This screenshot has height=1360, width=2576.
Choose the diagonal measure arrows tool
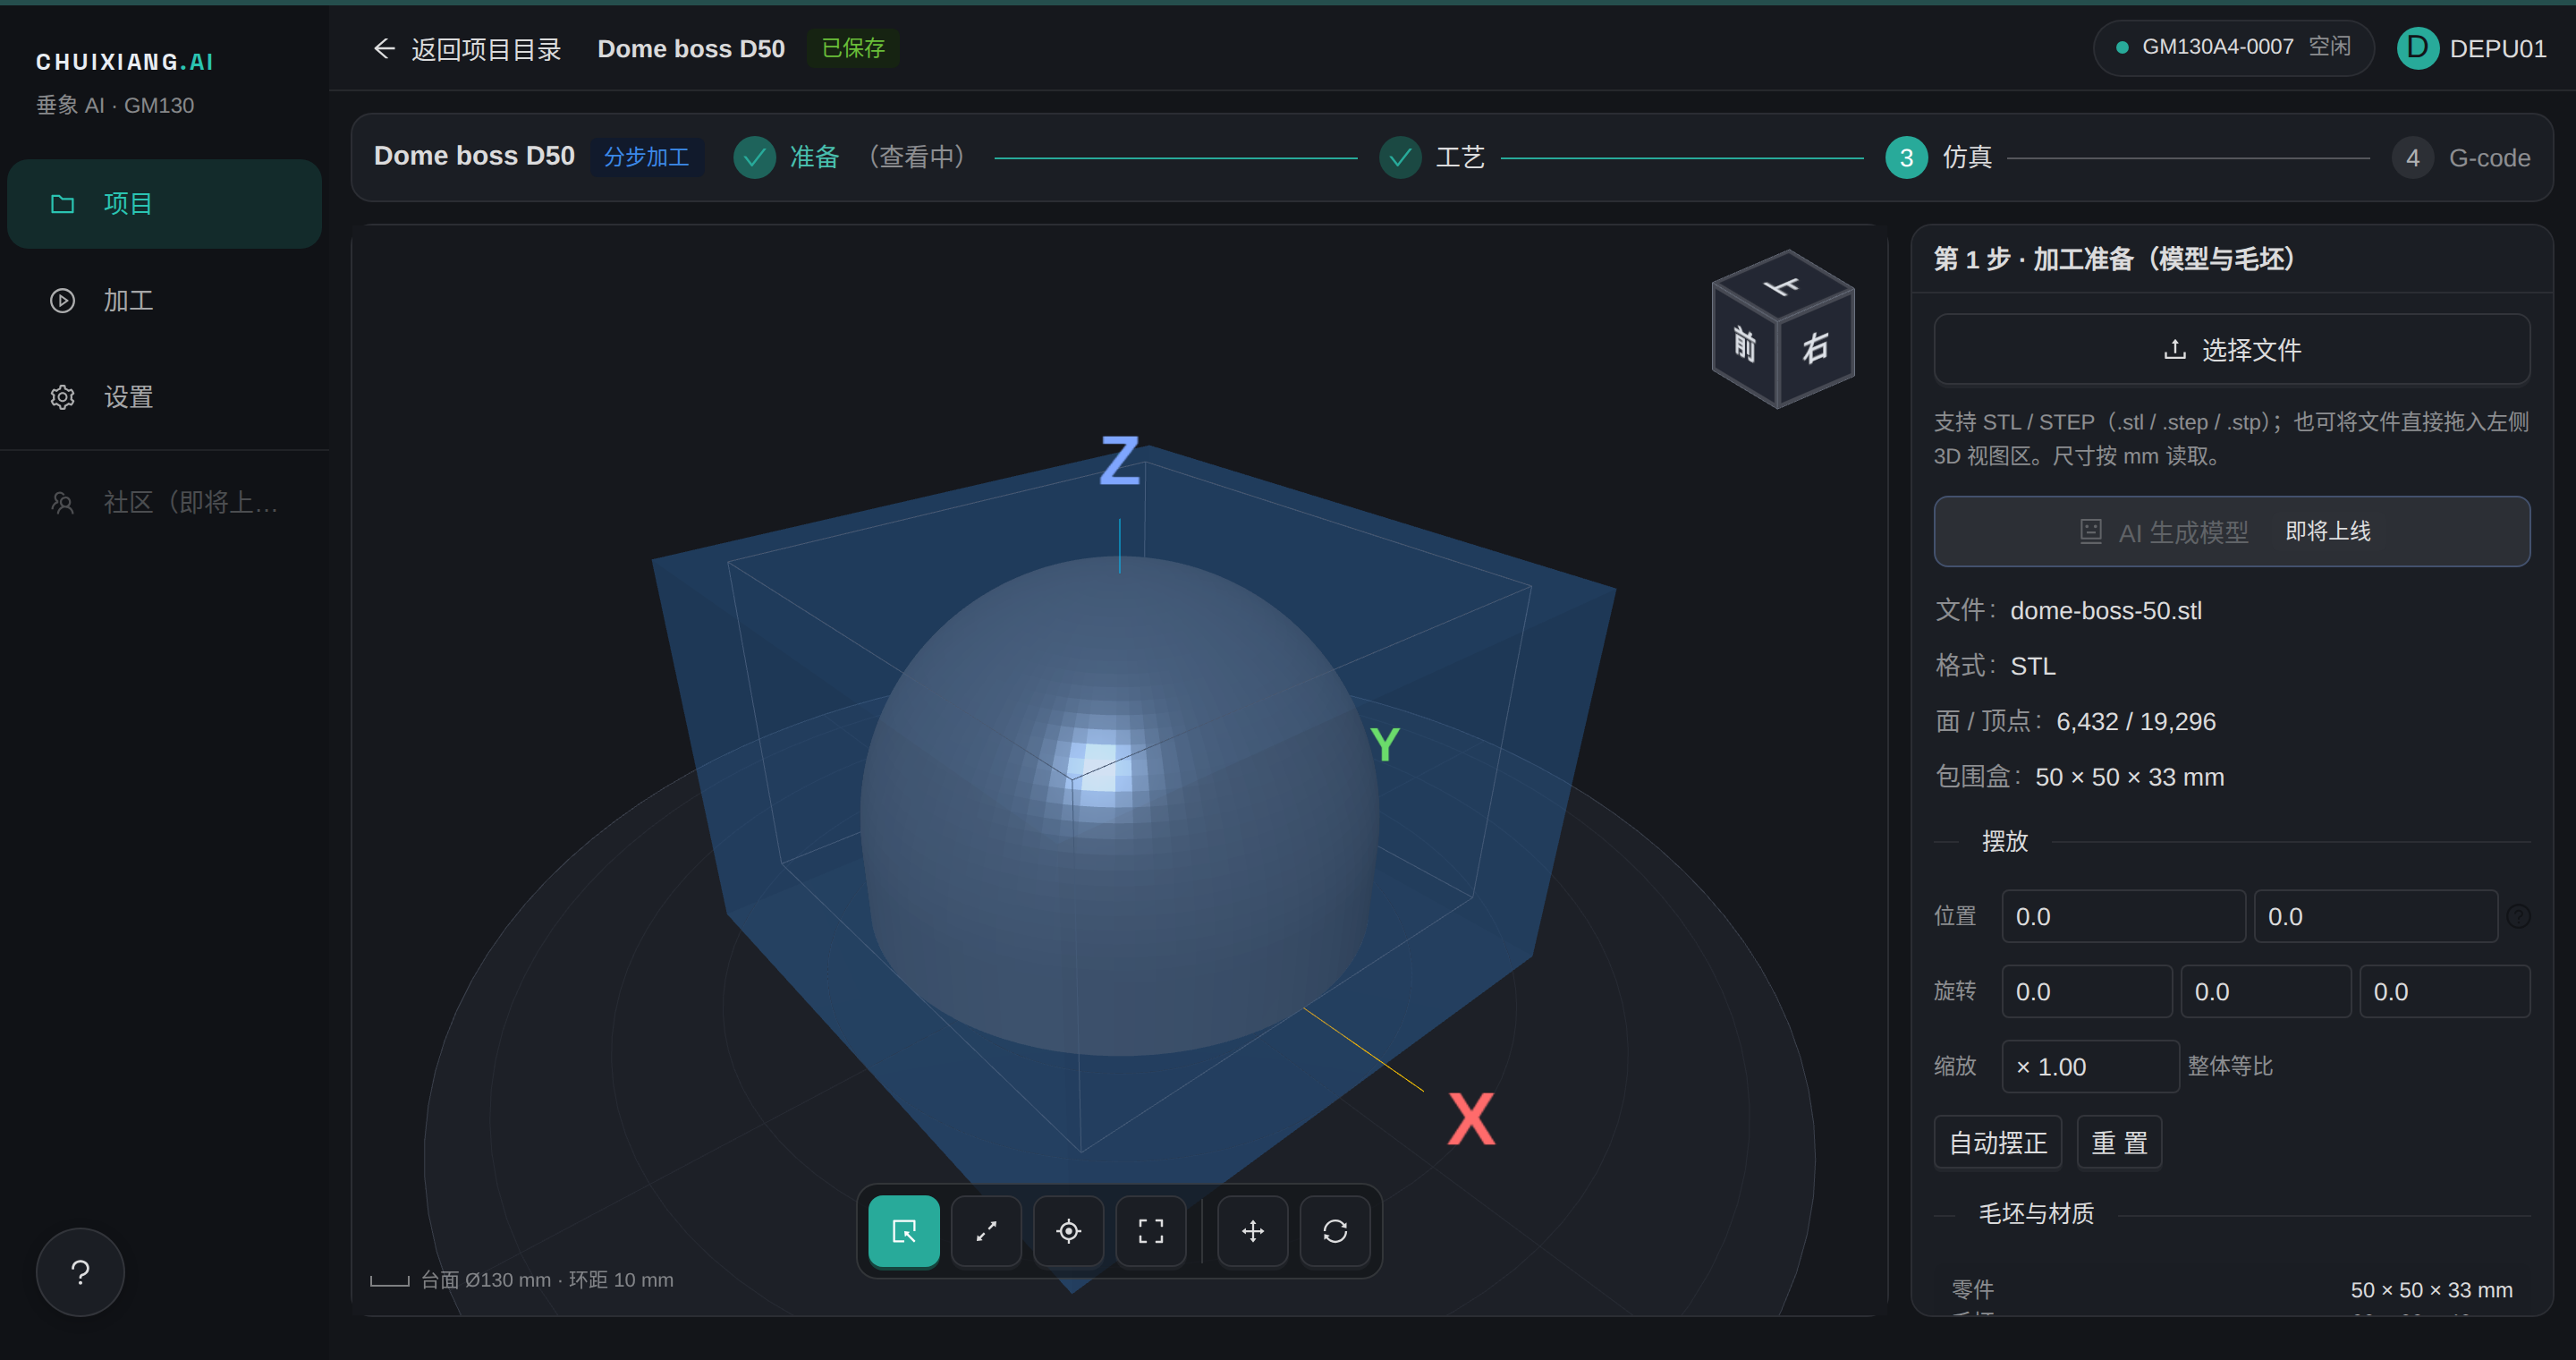(986, 1231)
